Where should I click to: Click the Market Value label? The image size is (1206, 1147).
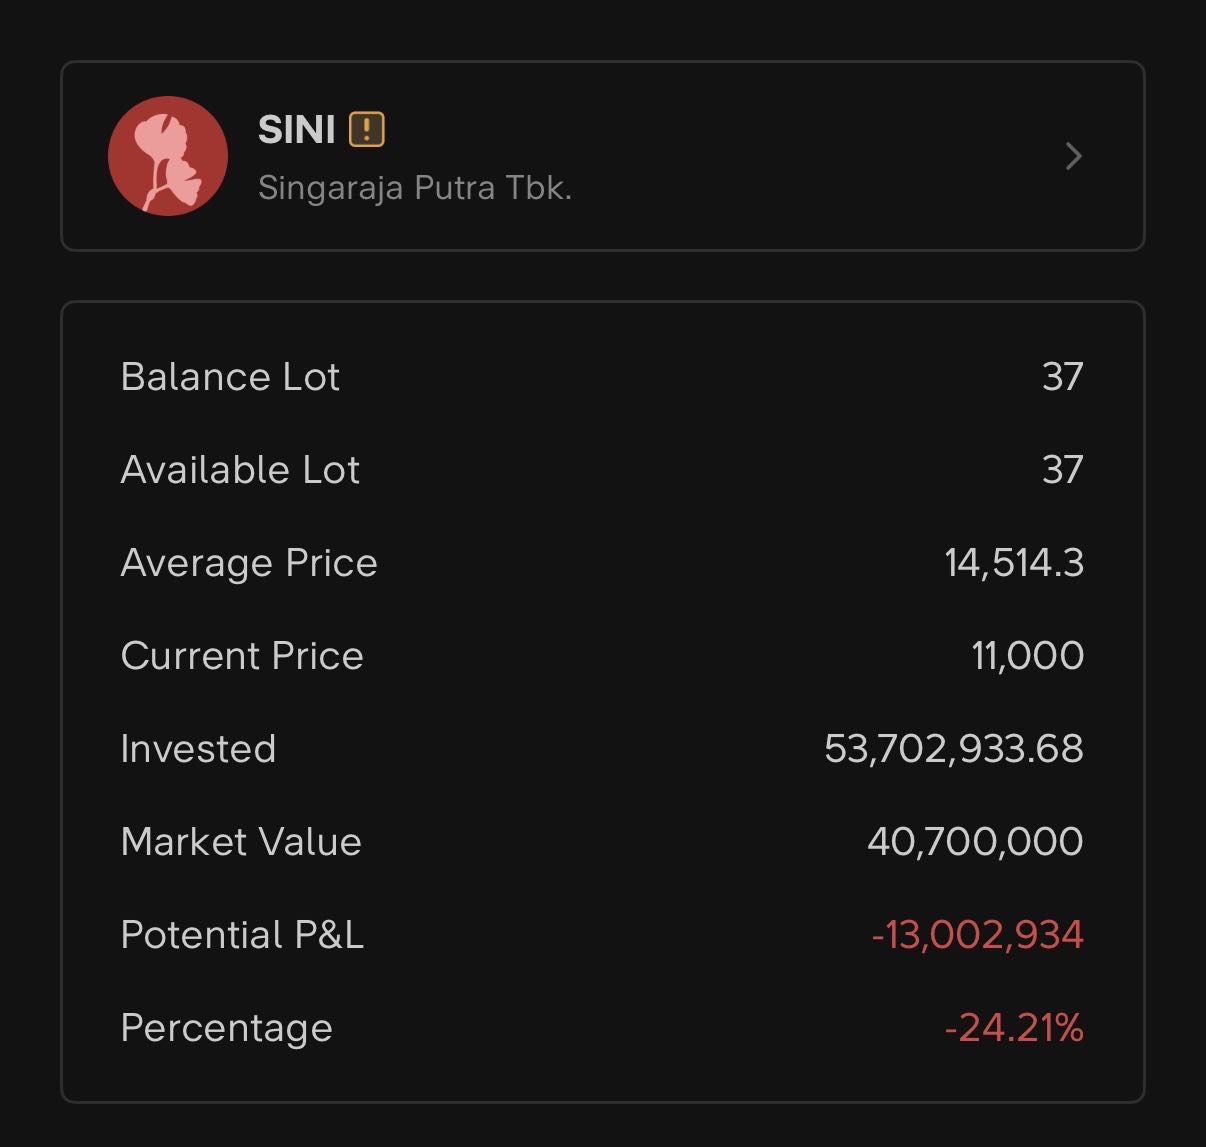click(241, 842)
